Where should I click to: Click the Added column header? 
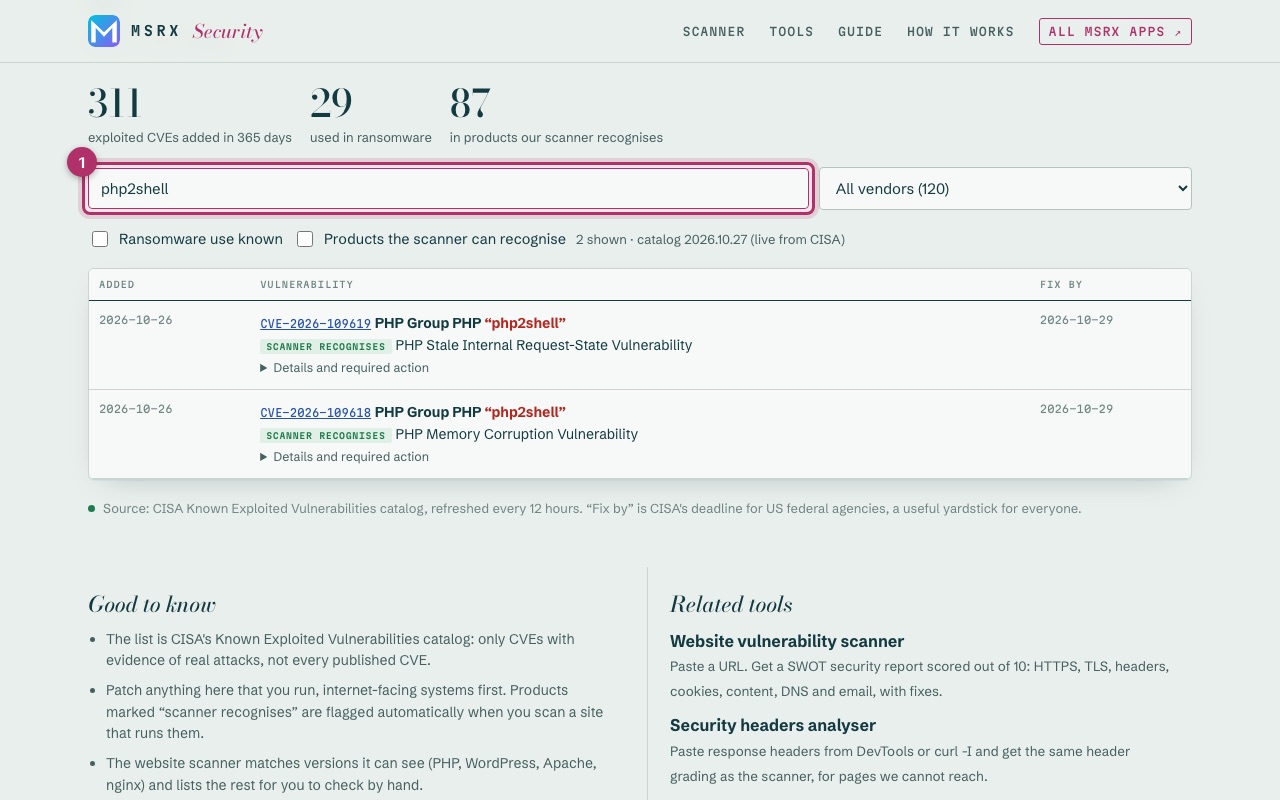click(117, 285)
